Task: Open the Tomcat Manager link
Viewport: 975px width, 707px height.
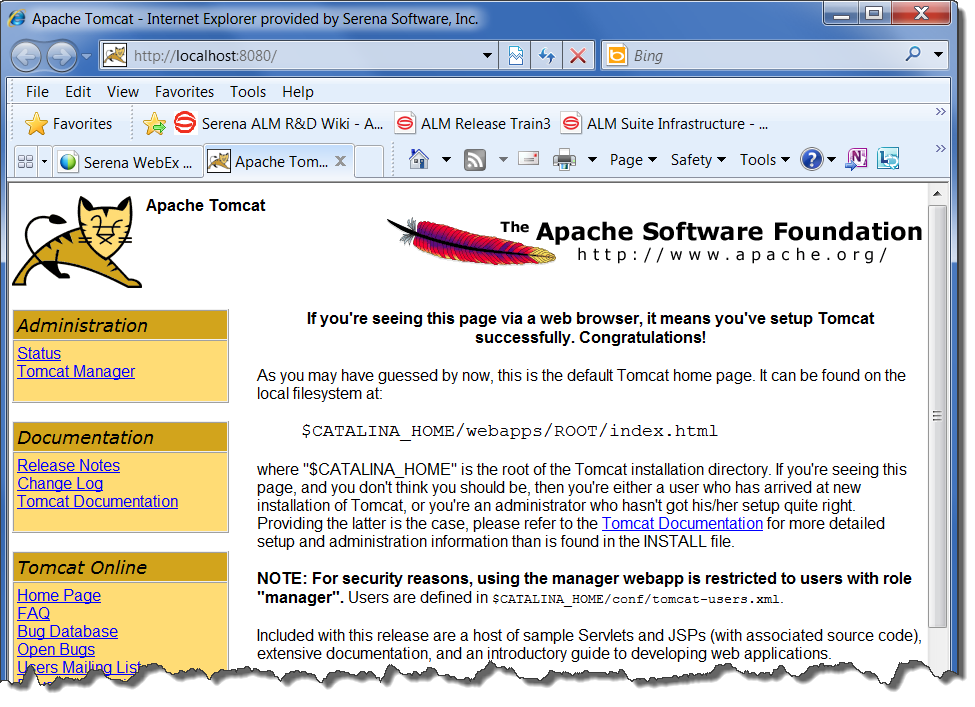Action: tap(76, 371)
